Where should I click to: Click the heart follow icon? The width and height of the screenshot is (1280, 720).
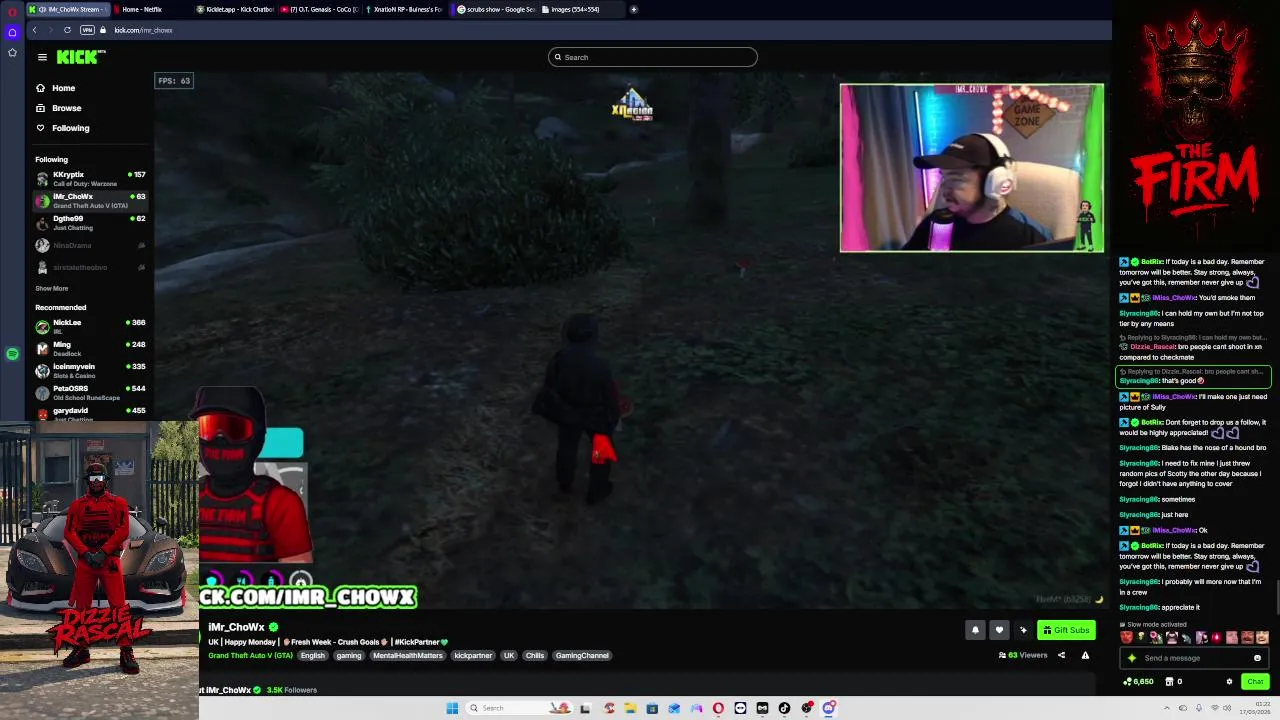[999, 630]
